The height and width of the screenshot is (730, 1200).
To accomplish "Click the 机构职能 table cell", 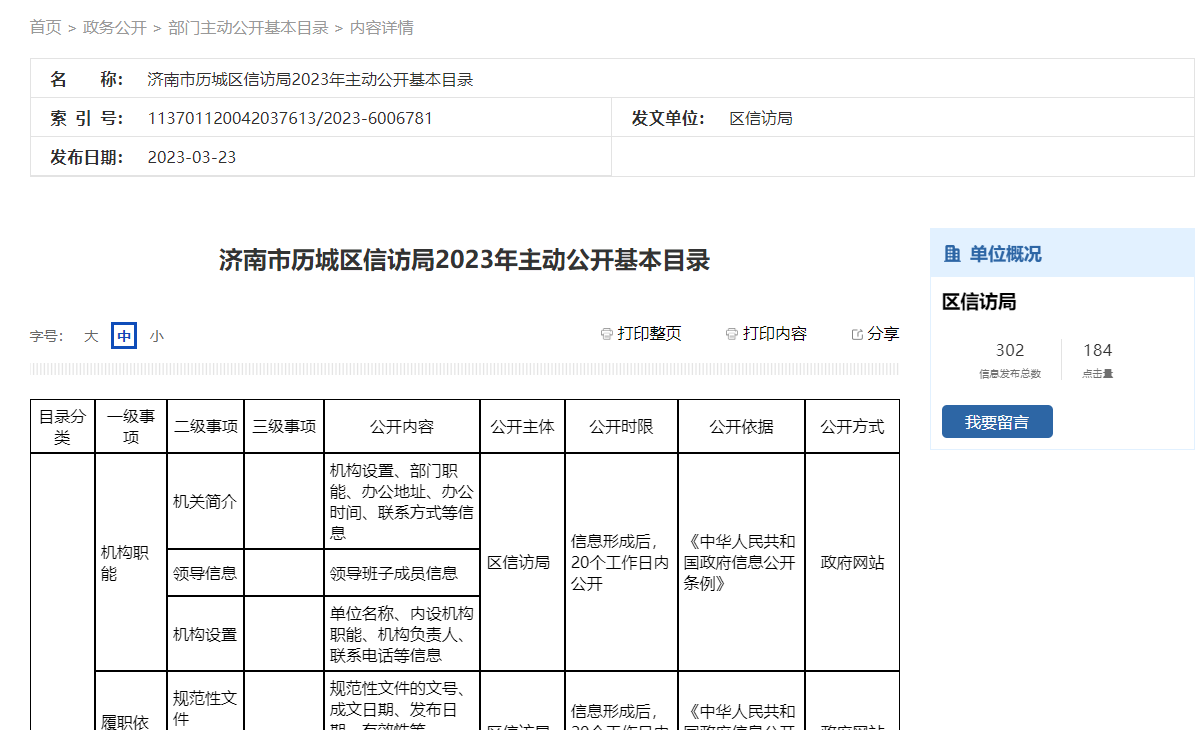I will 131,562.
